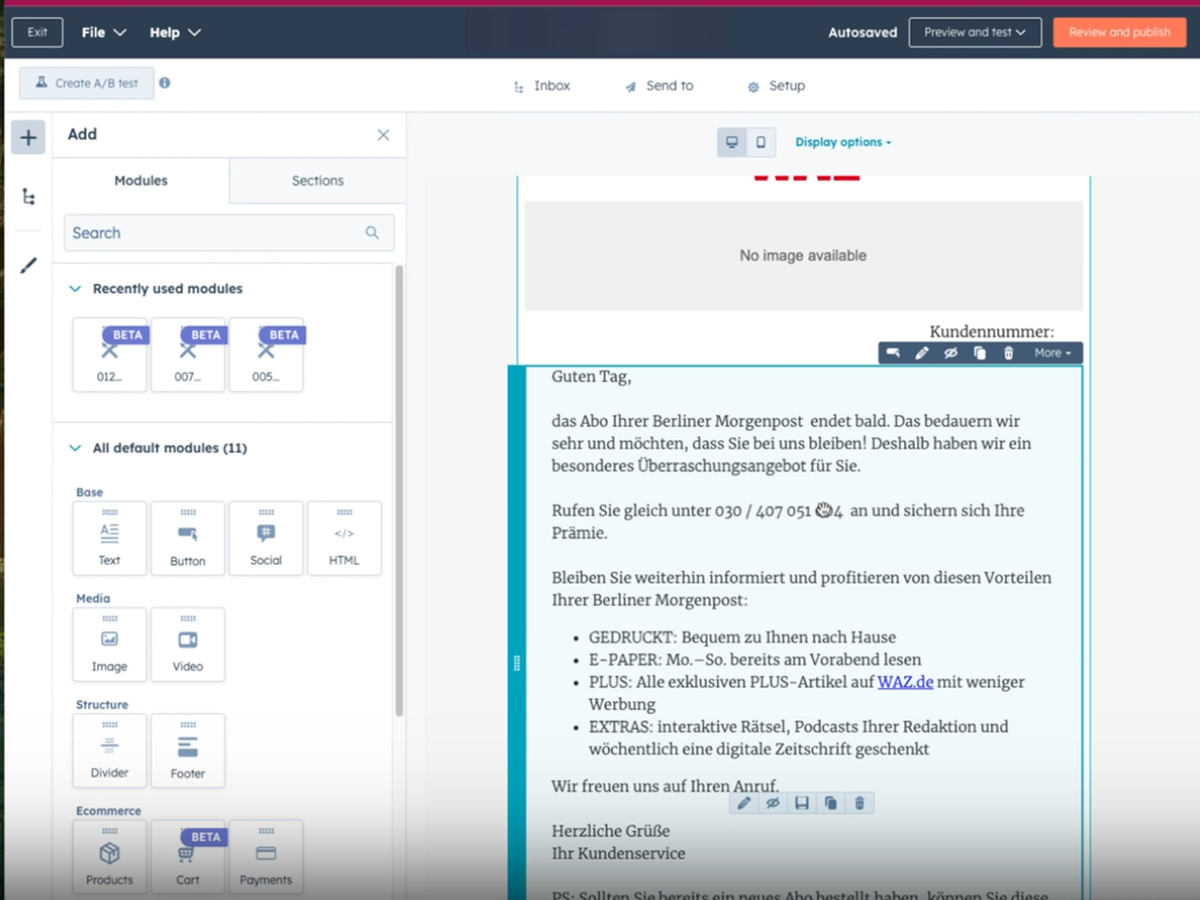Click the Herzliche Grüße text line
Image resolution: width=1200 pixels, height=900 pixels.
click(611, 831)
